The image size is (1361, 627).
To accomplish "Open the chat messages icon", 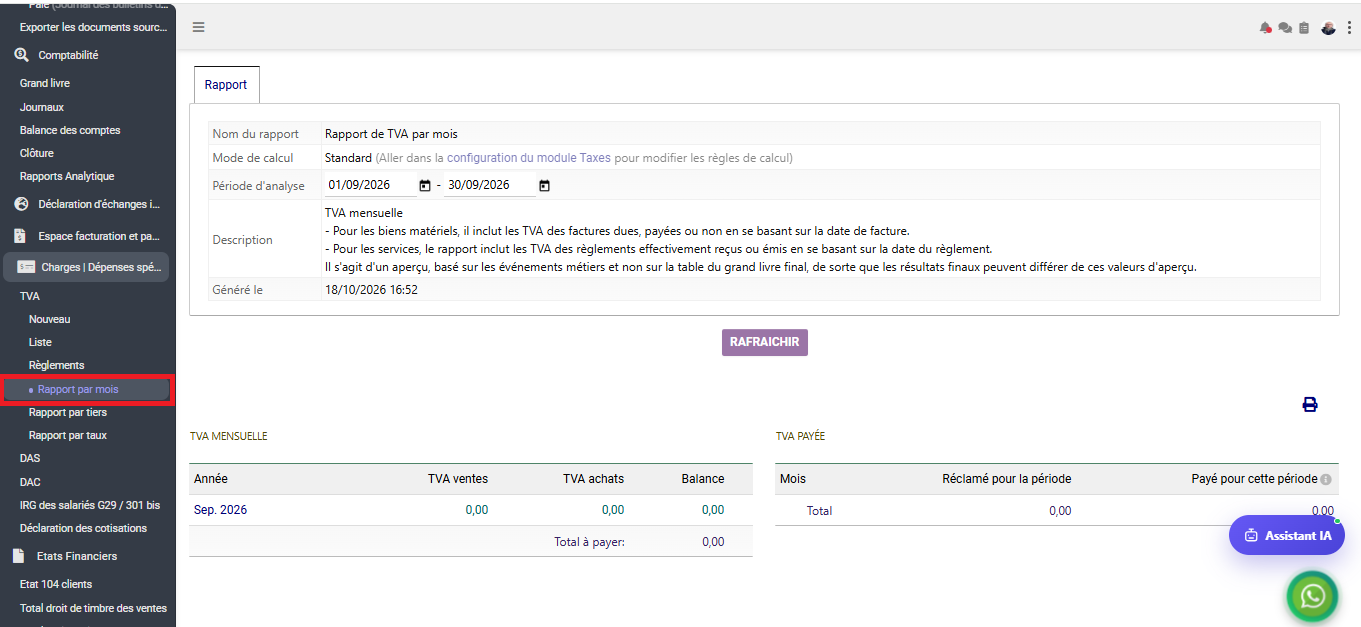I will point(1285,28).
